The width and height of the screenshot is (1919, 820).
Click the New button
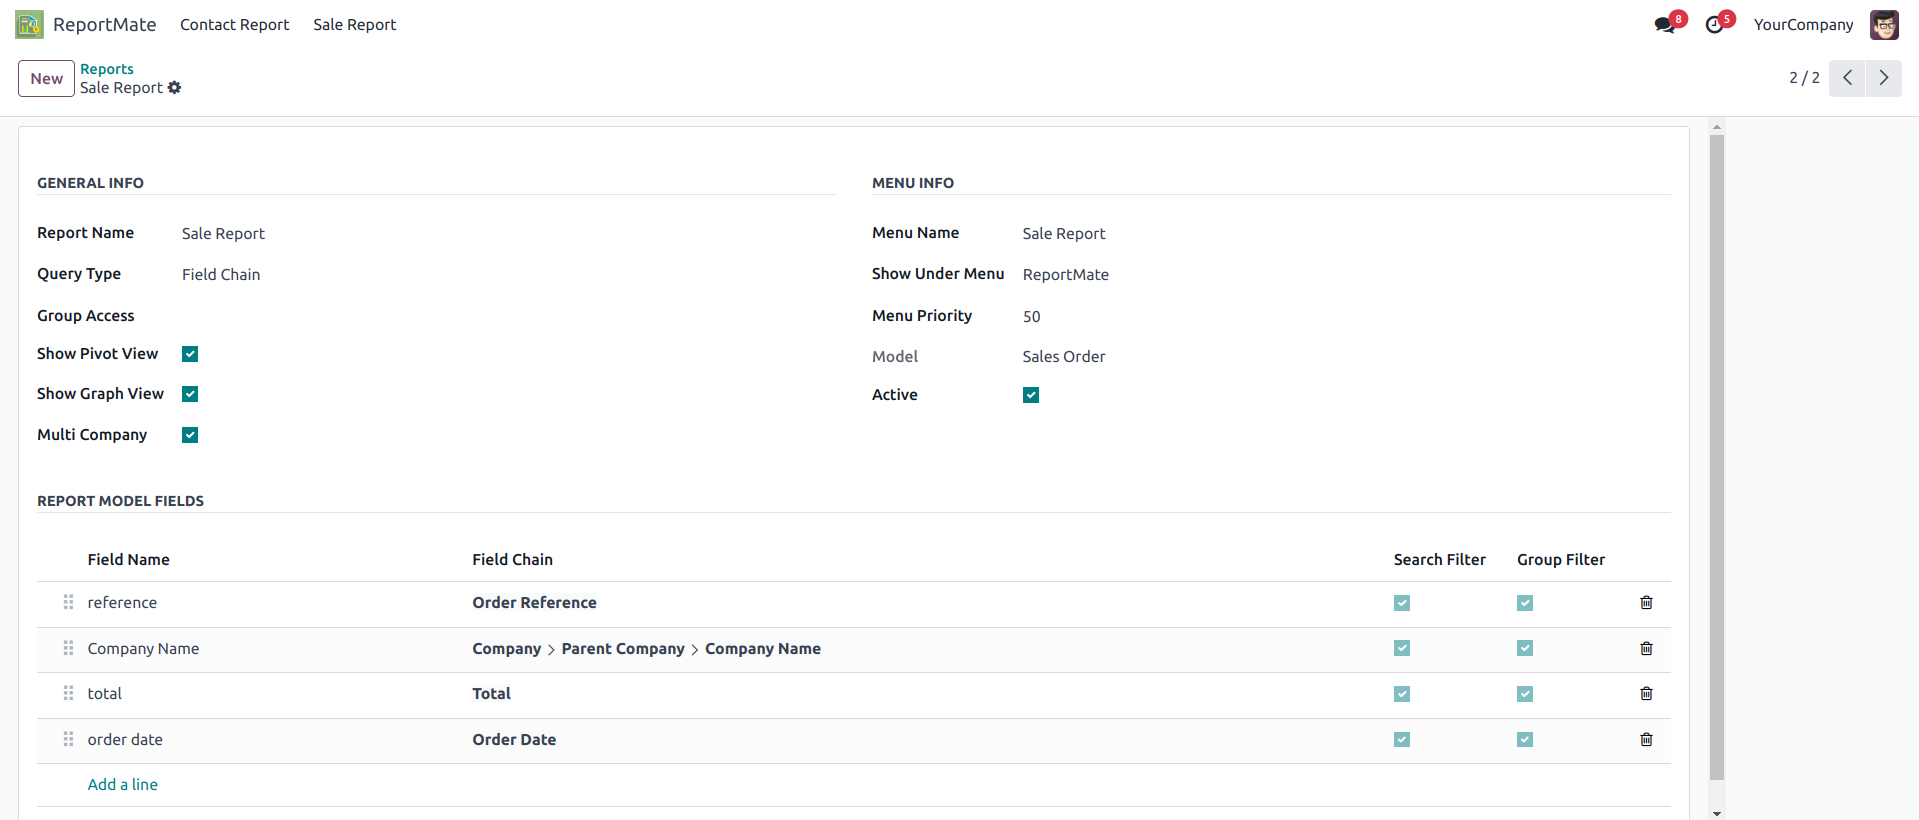click(46, 78)
